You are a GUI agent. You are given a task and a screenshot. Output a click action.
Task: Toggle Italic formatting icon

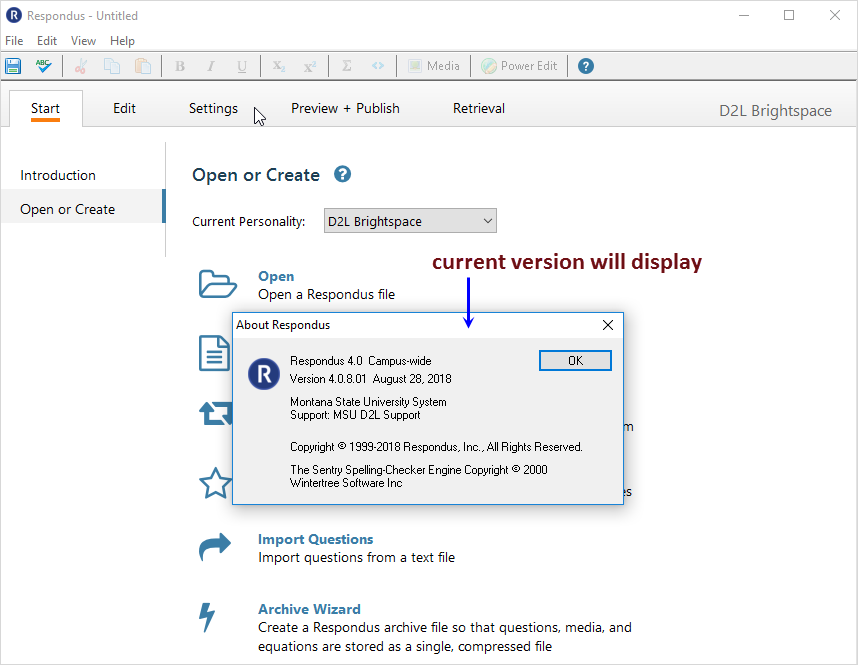(x=211, y=66)
